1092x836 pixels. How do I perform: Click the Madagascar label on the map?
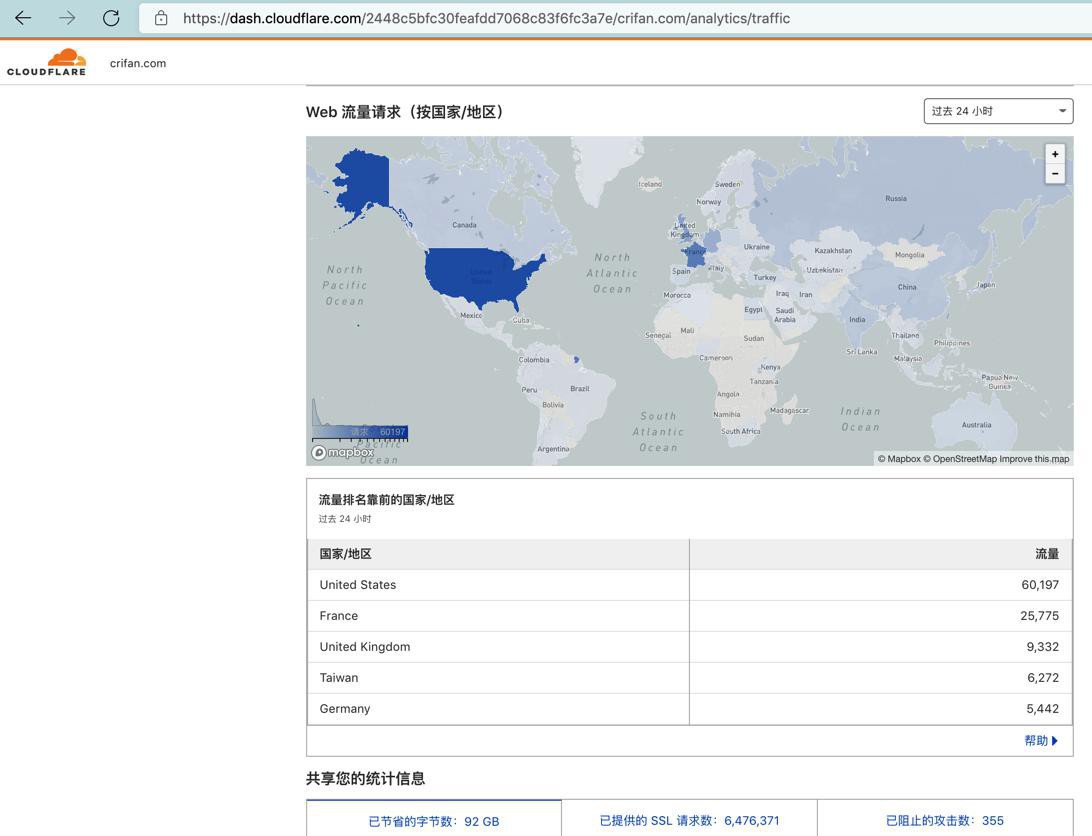point(789,411)
